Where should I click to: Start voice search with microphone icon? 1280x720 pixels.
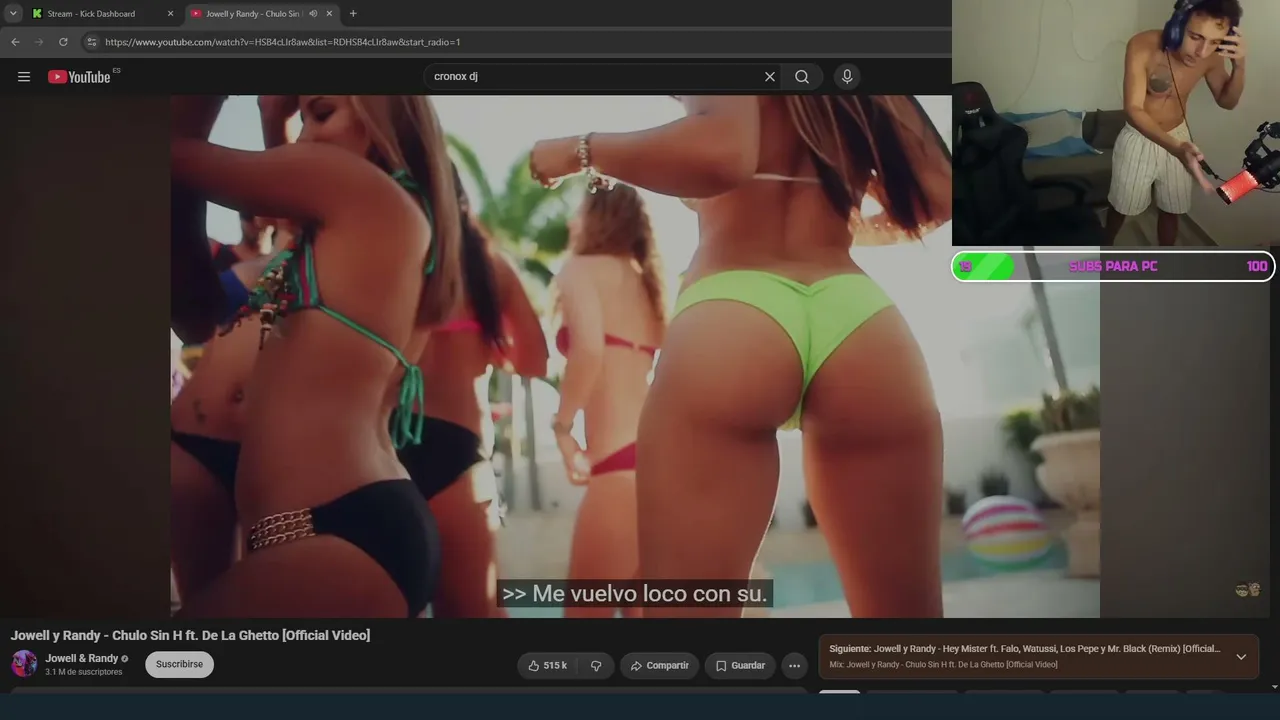coord(847,77)
